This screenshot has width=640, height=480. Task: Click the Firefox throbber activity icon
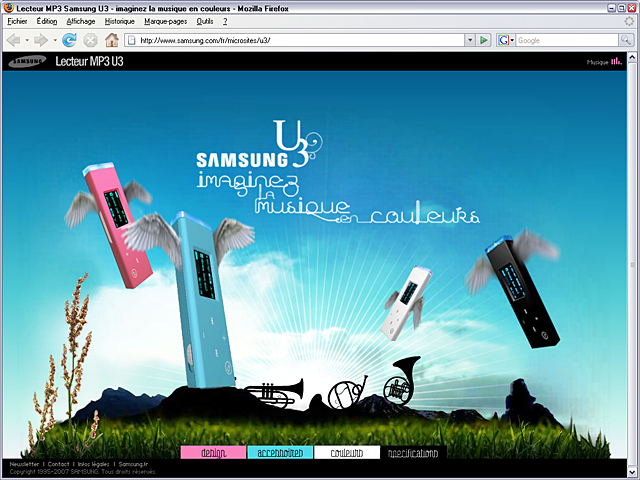pyautogui.click(x=629, y=21)
